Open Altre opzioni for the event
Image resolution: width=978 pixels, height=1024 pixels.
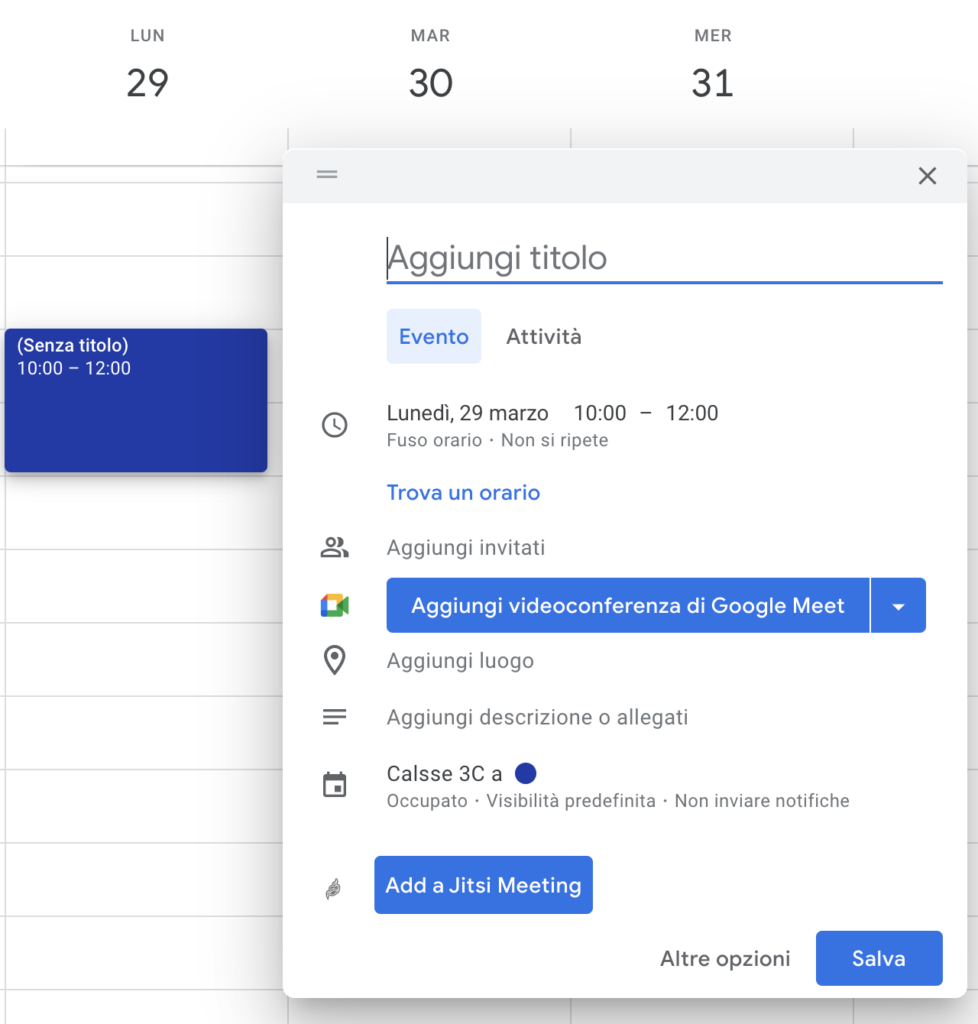[725, 958]
